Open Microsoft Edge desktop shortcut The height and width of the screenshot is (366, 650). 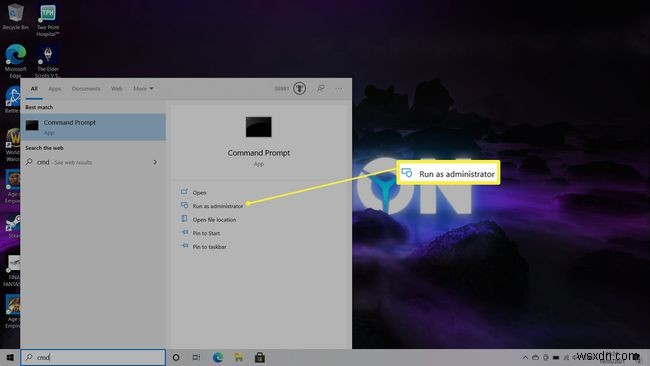click(x=15, y=61)
